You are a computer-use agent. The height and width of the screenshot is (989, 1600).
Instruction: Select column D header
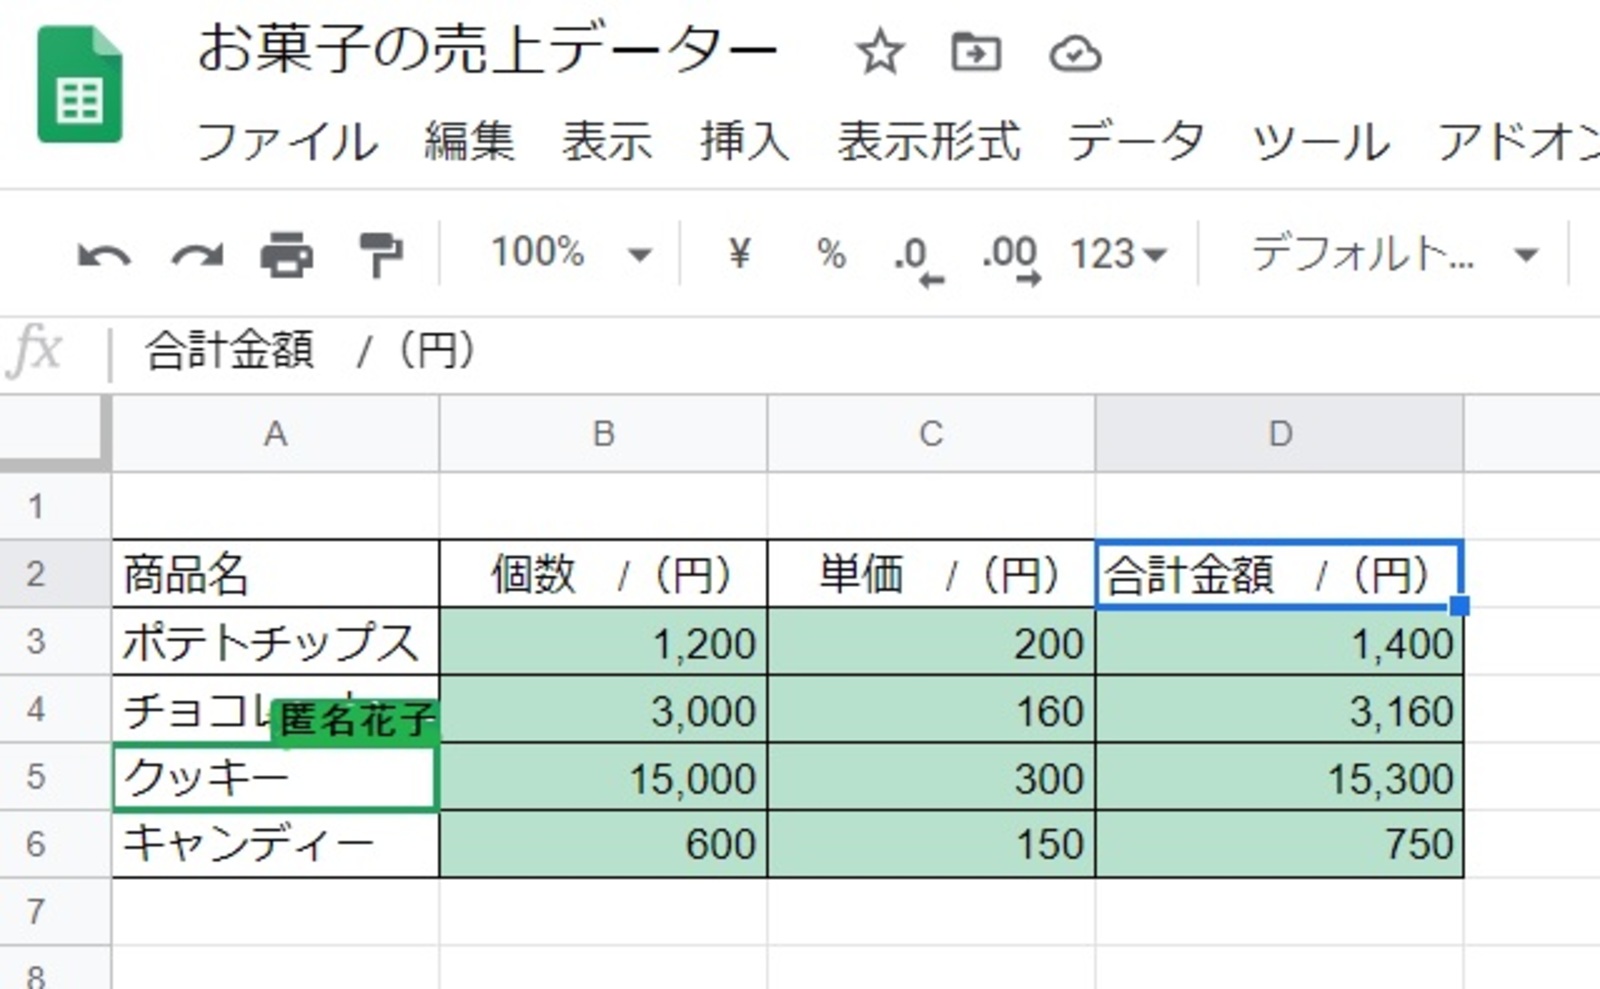[1279, 433]
